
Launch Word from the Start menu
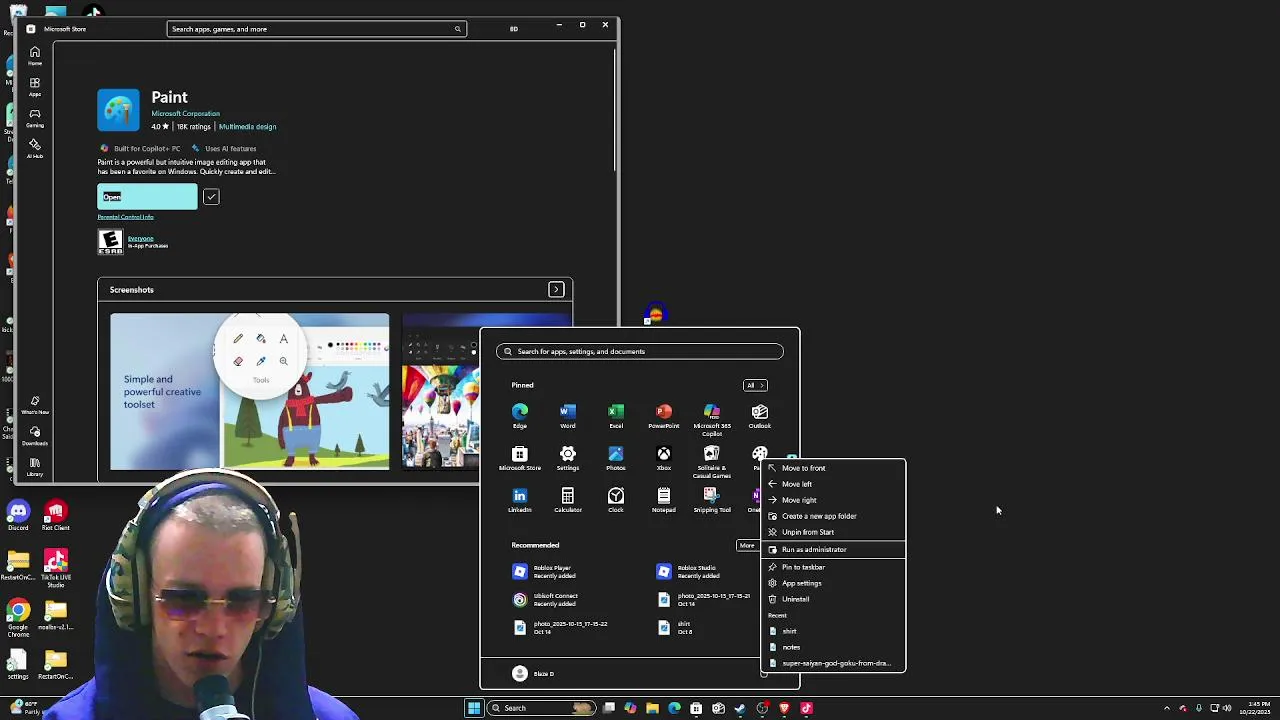coord(568,416)
